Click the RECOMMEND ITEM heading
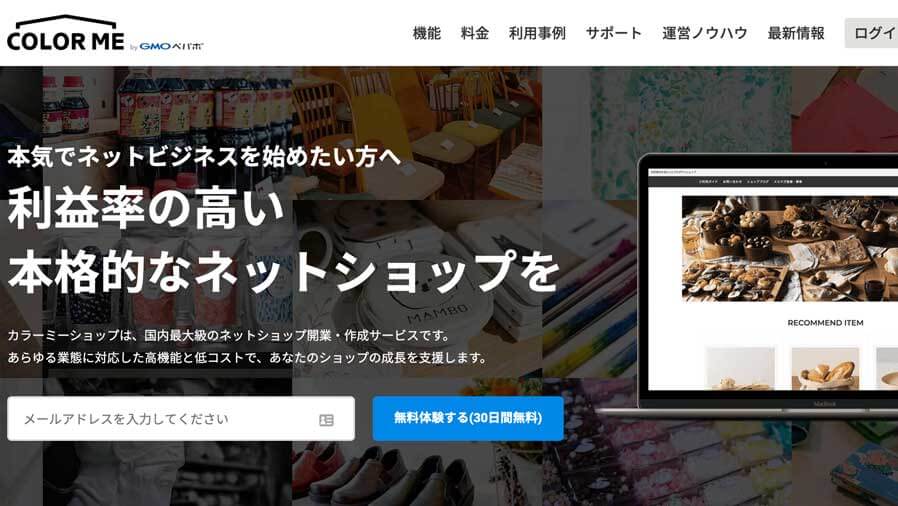Image resolution: width=898 pixels, height=506 pixels. tap(825, 323)
